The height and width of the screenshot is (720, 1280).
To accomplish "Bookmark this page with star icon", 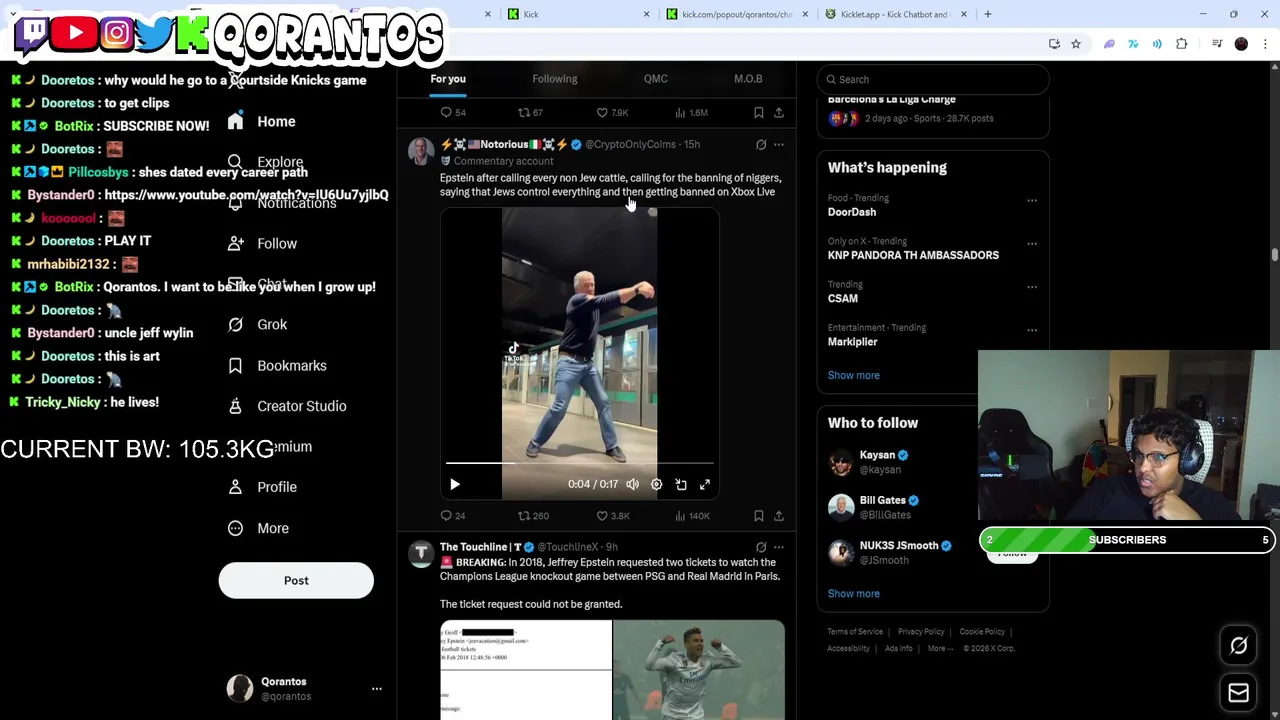I will (1076, 44).
